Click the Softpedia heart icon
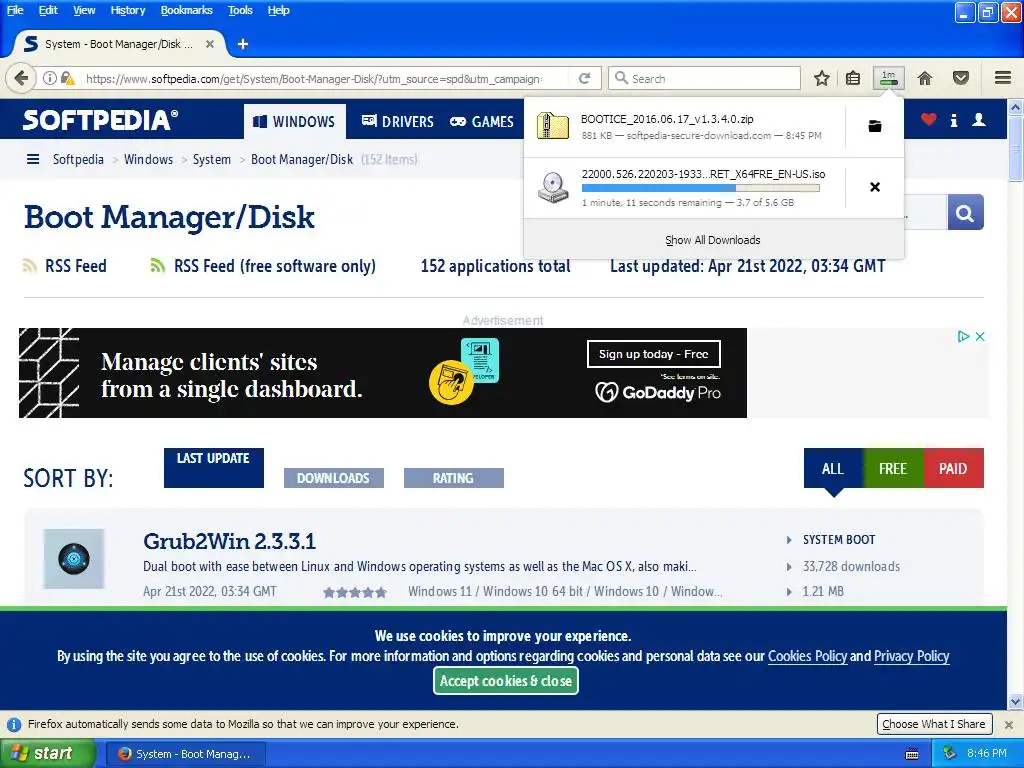 coord(929,120)
